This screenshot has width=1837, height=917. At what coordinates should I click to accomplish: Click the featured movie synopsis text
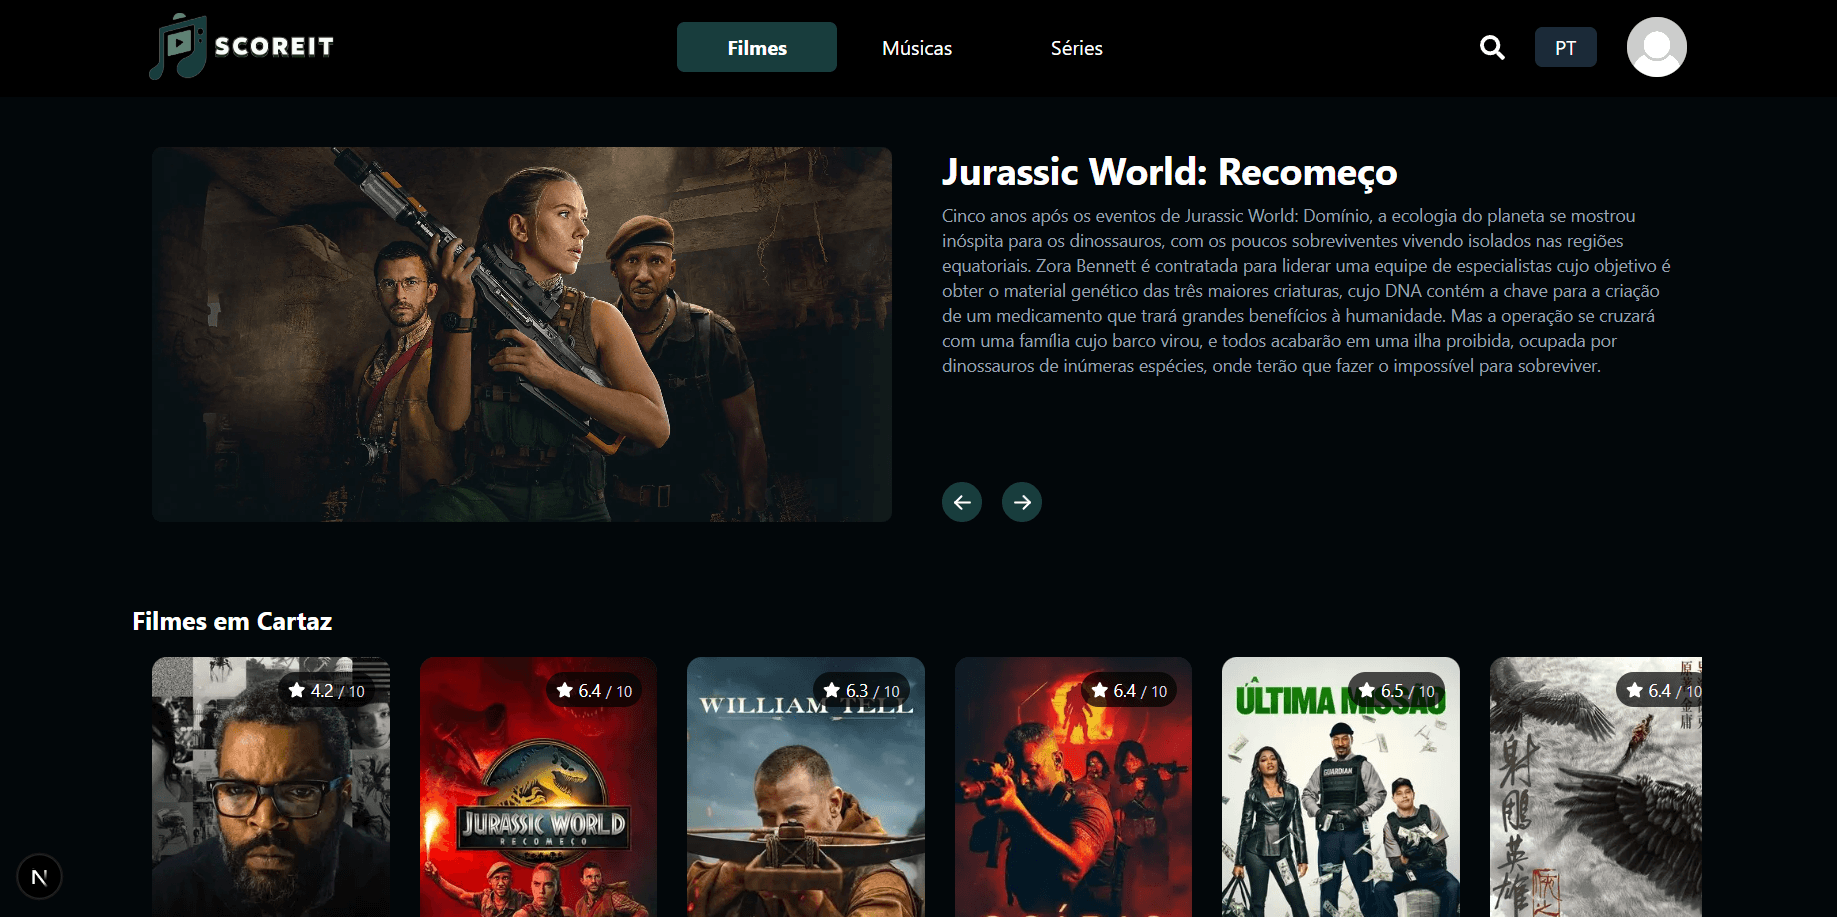1306,291
